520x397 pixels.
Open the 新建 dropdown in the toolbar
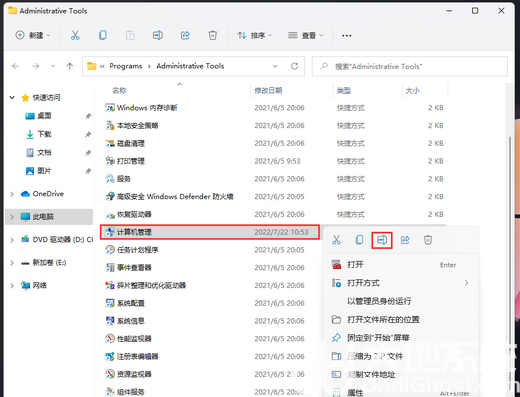[33, 35]
